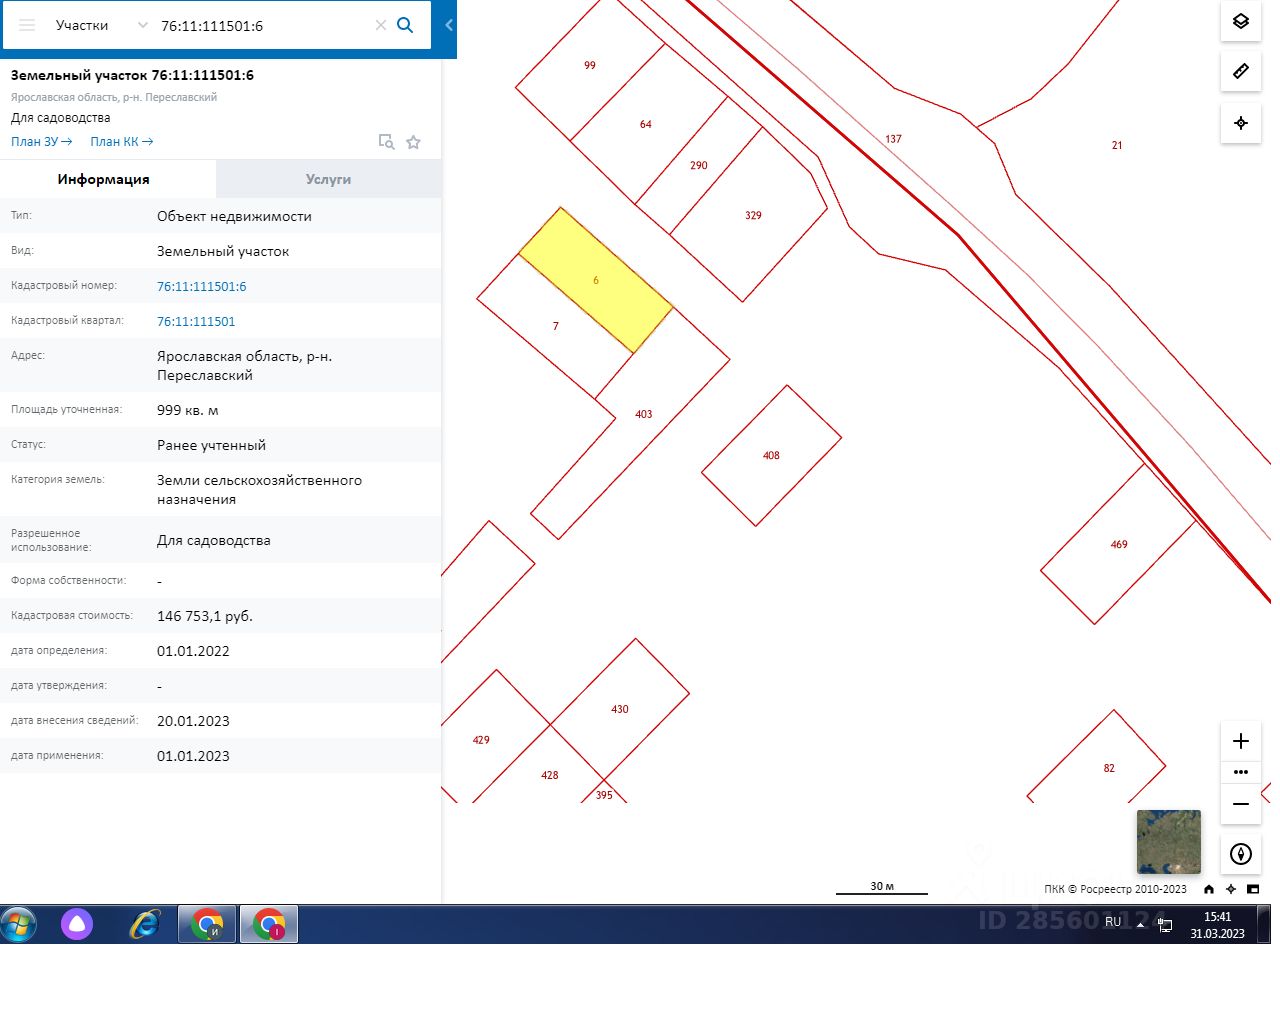
Task: Run search with magnifier icon
Action: point(405,25)
